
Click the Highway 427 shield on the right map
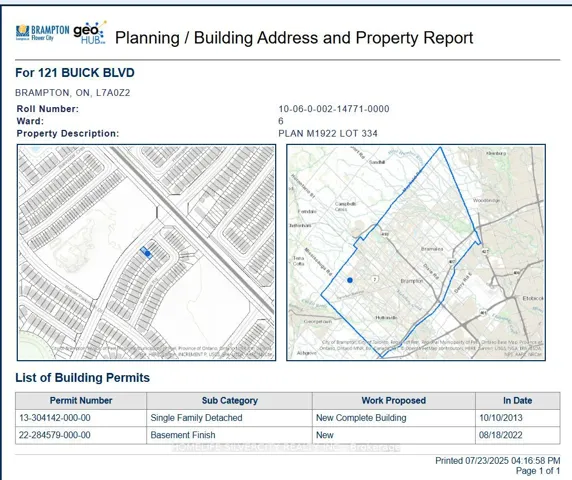click(485, 251)
